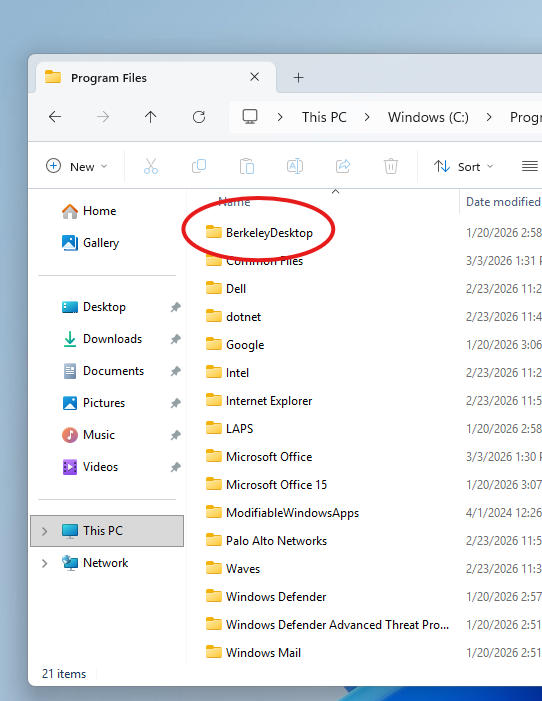Sort by the Date modified column header
The image size is (542, 701).
point(503,202)
